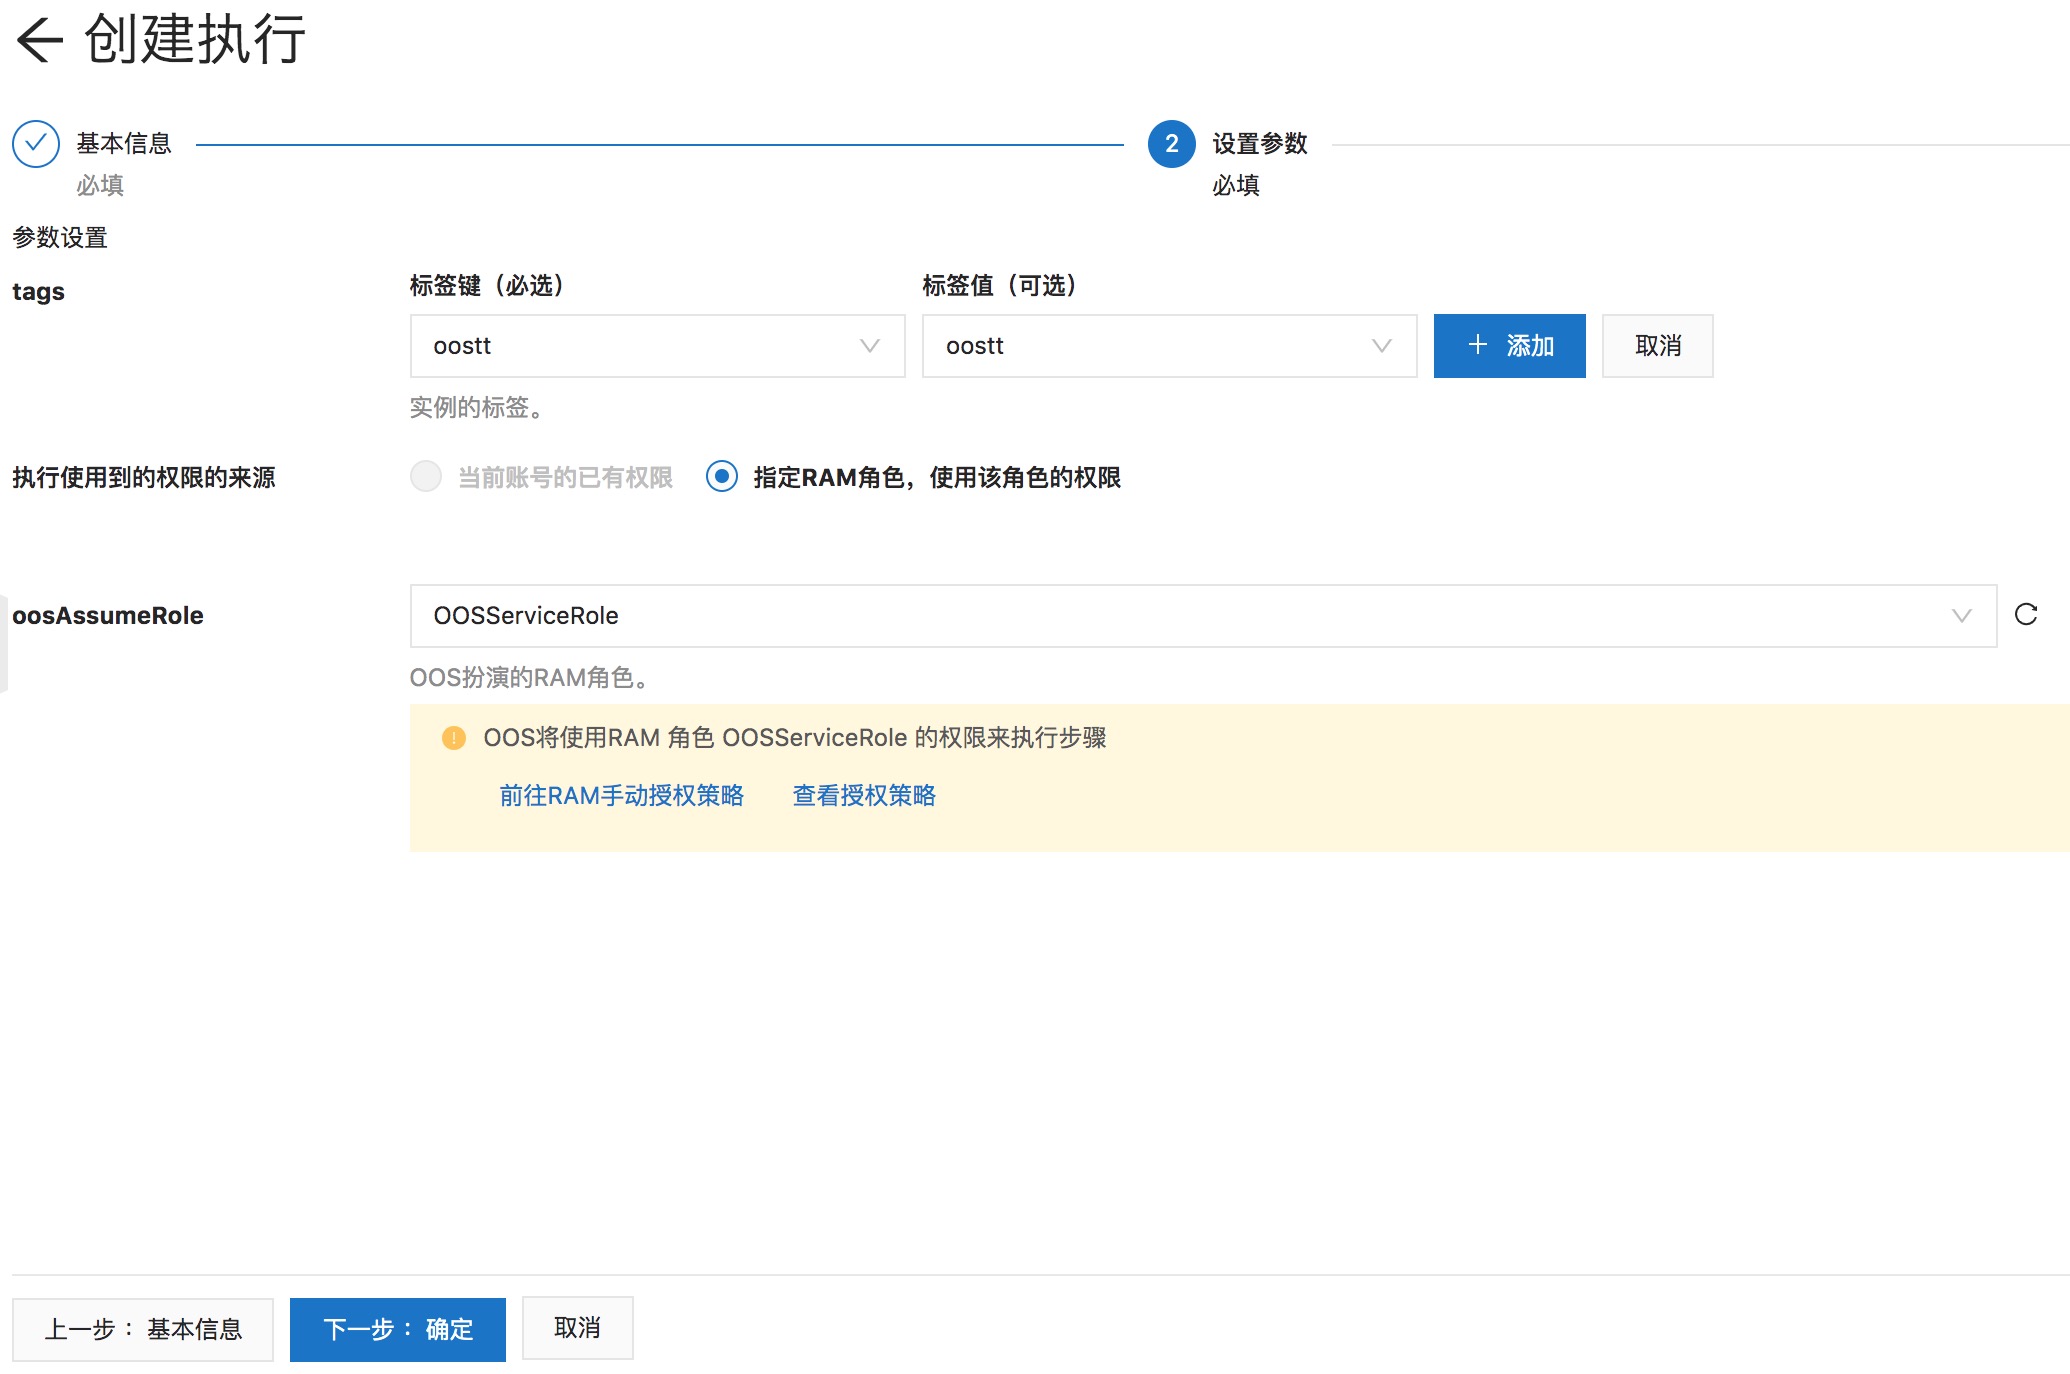Click the back arrow beside 创建执行

40,40
